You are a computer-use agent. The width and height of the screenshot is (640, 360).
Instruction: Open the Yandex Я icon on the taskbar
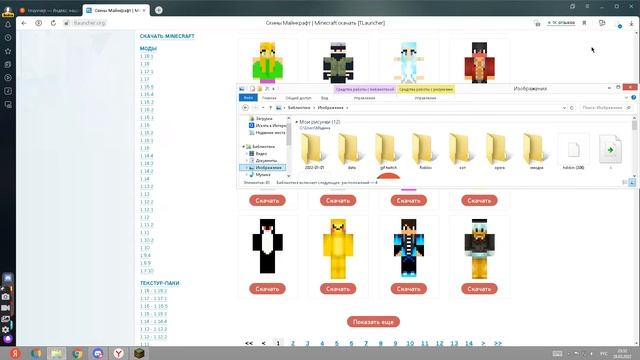click(x=16, y=353)
